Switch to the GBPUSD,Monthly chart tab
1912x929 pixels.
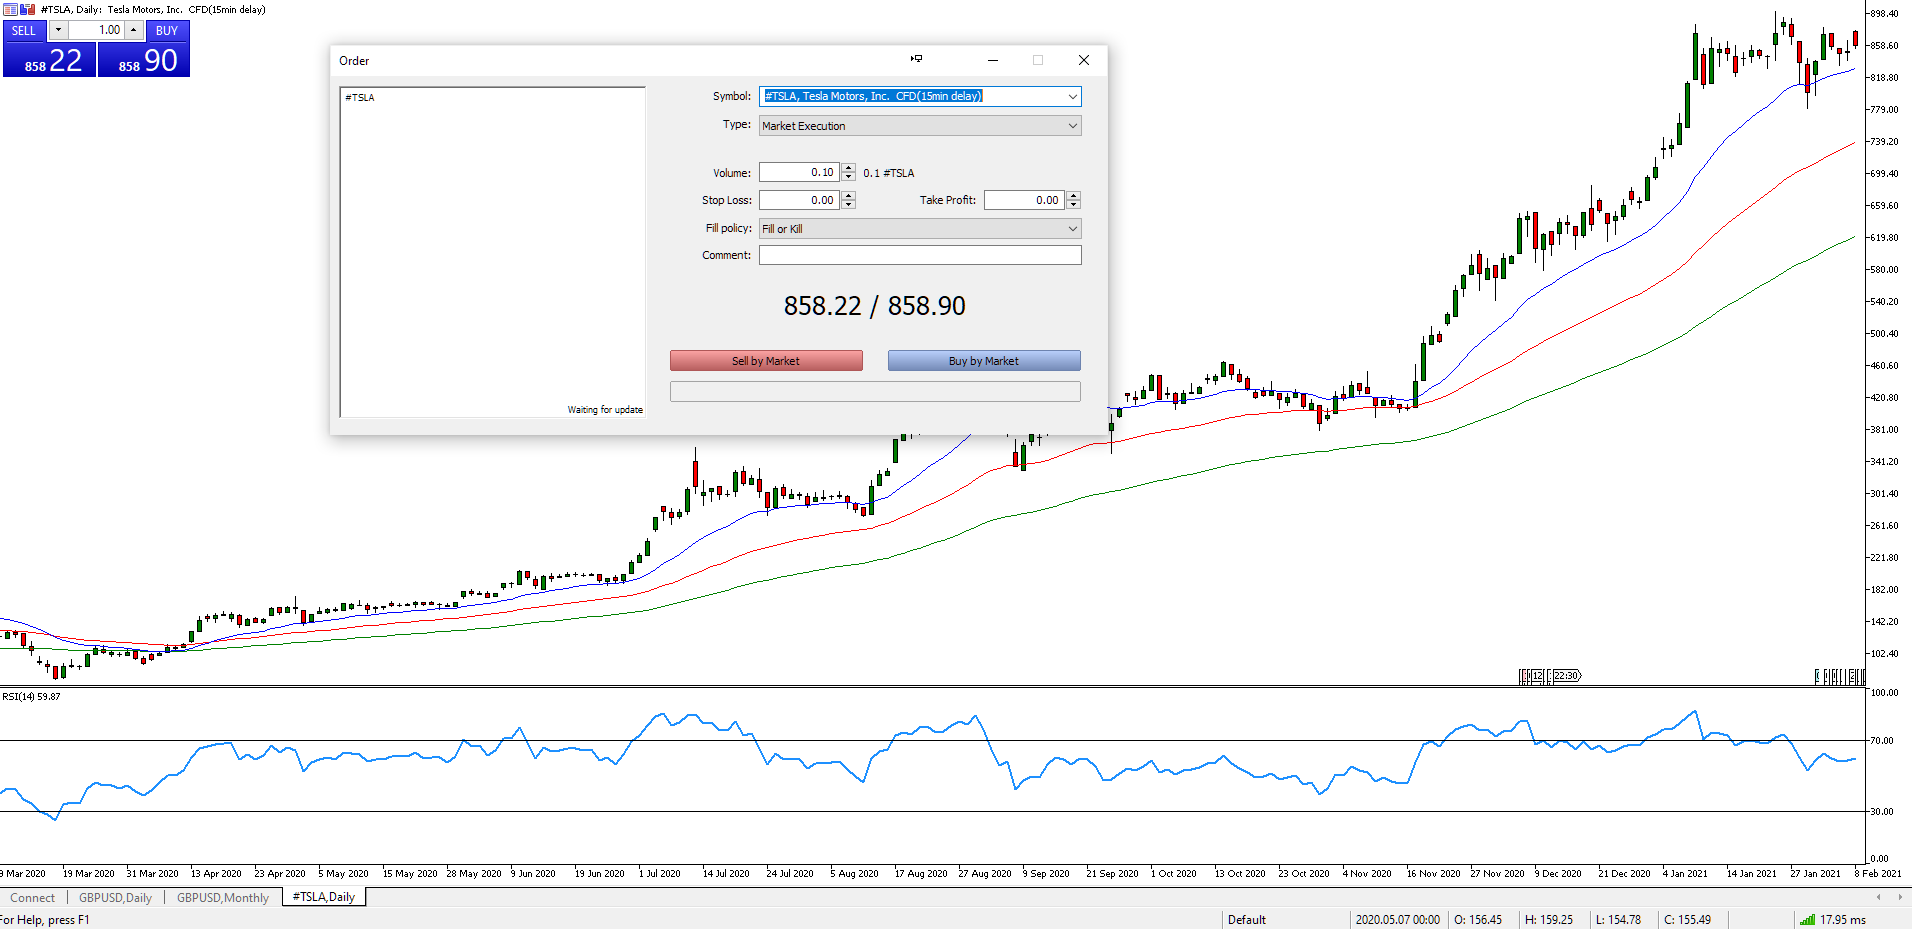[223, 898]
